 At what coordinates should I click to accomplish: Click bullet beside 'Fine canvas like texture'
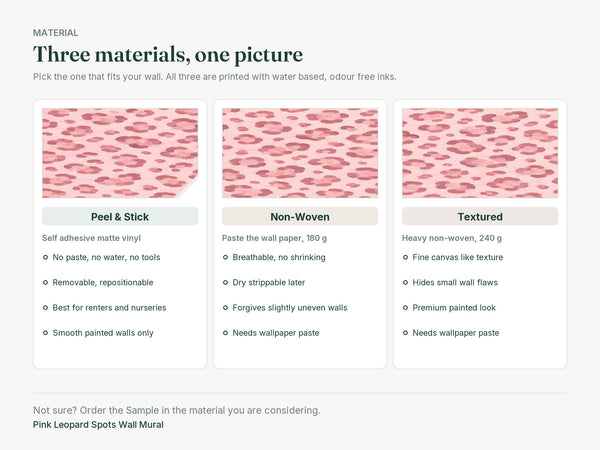(x=405, y=257)
